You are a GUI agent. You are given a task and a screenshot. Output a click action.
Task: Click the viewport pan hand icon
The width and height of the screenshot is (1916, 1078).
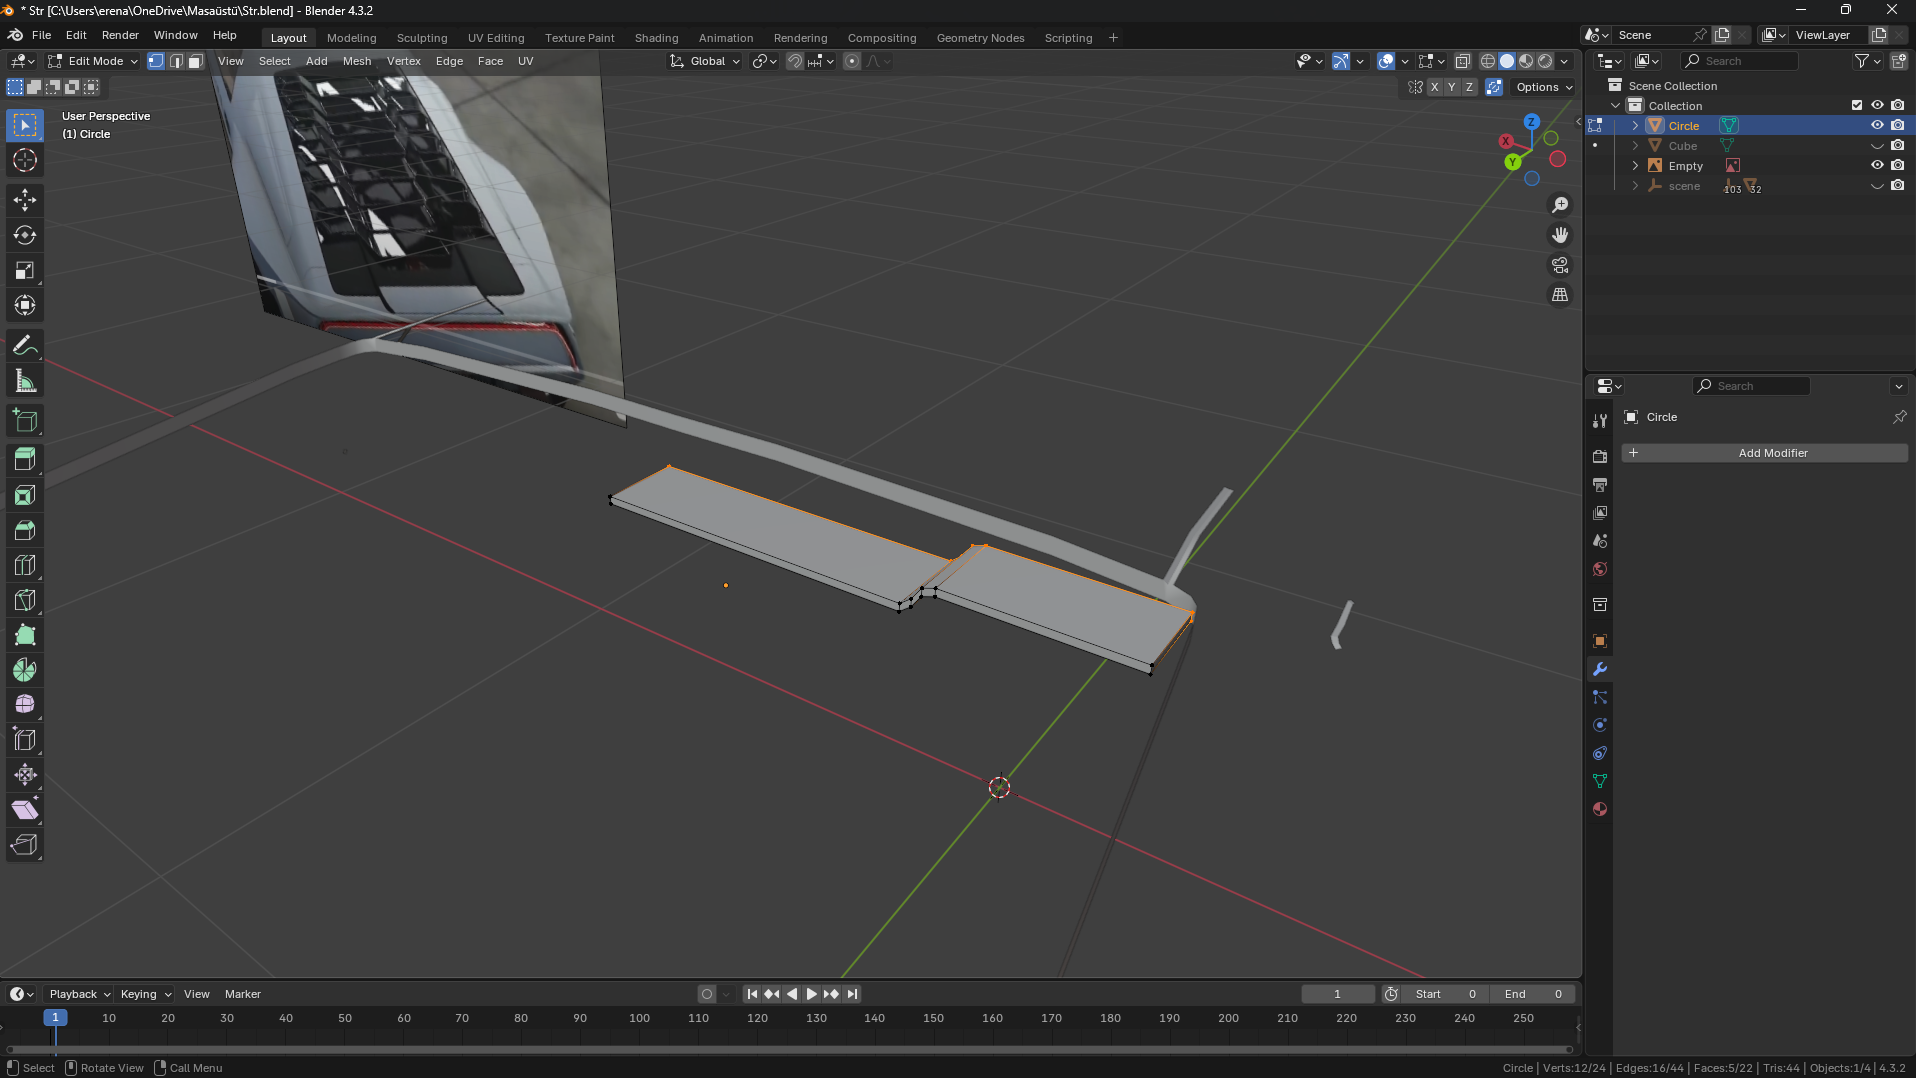coord(1560,235)
